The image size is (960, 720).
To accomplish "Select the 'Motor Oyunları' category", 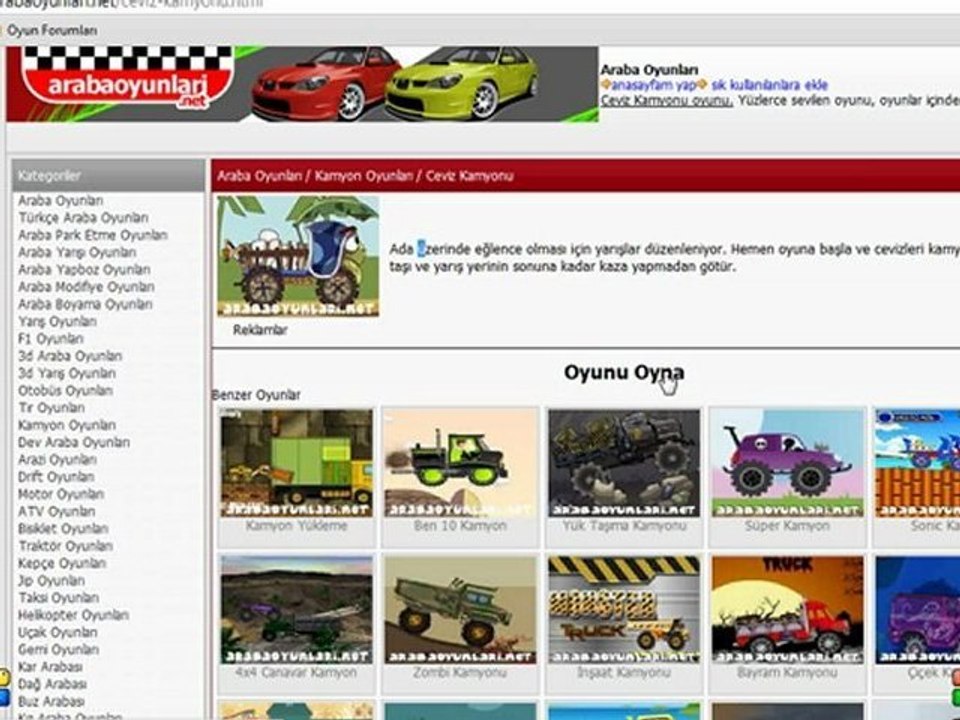I will 61,493.
